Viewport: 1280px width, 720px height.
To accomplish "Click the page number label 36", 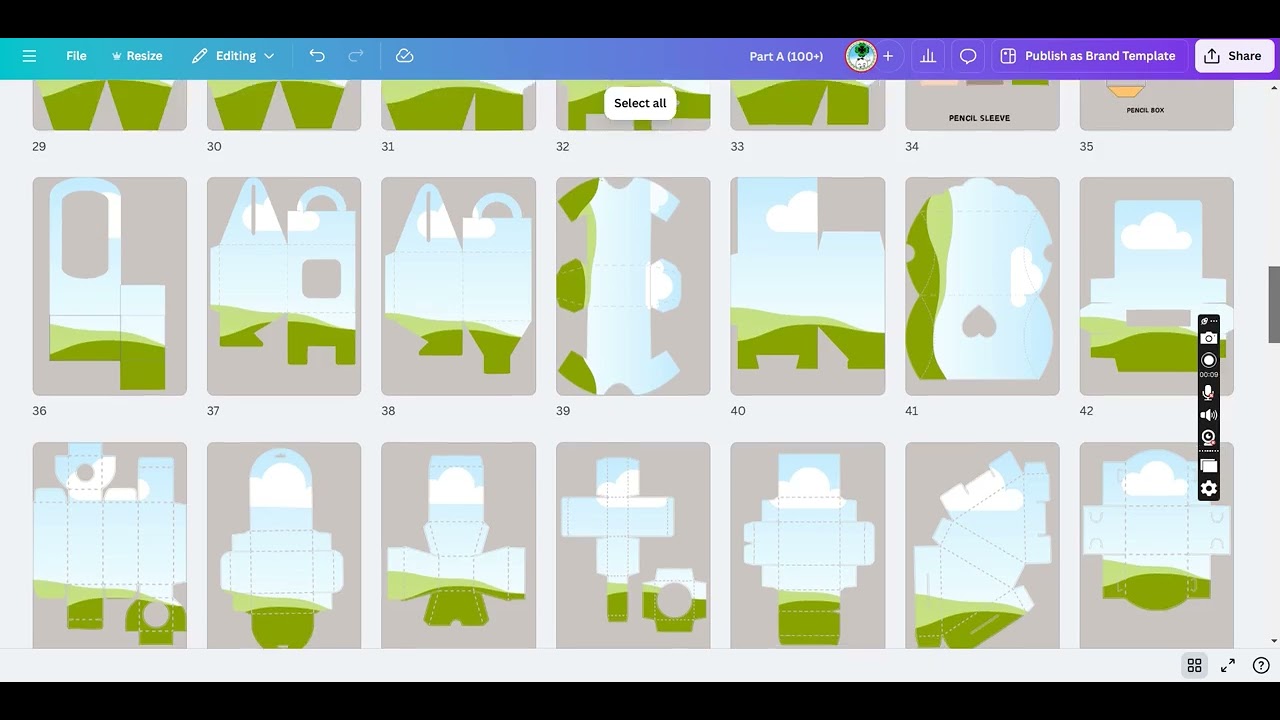I will pos(40,411).
